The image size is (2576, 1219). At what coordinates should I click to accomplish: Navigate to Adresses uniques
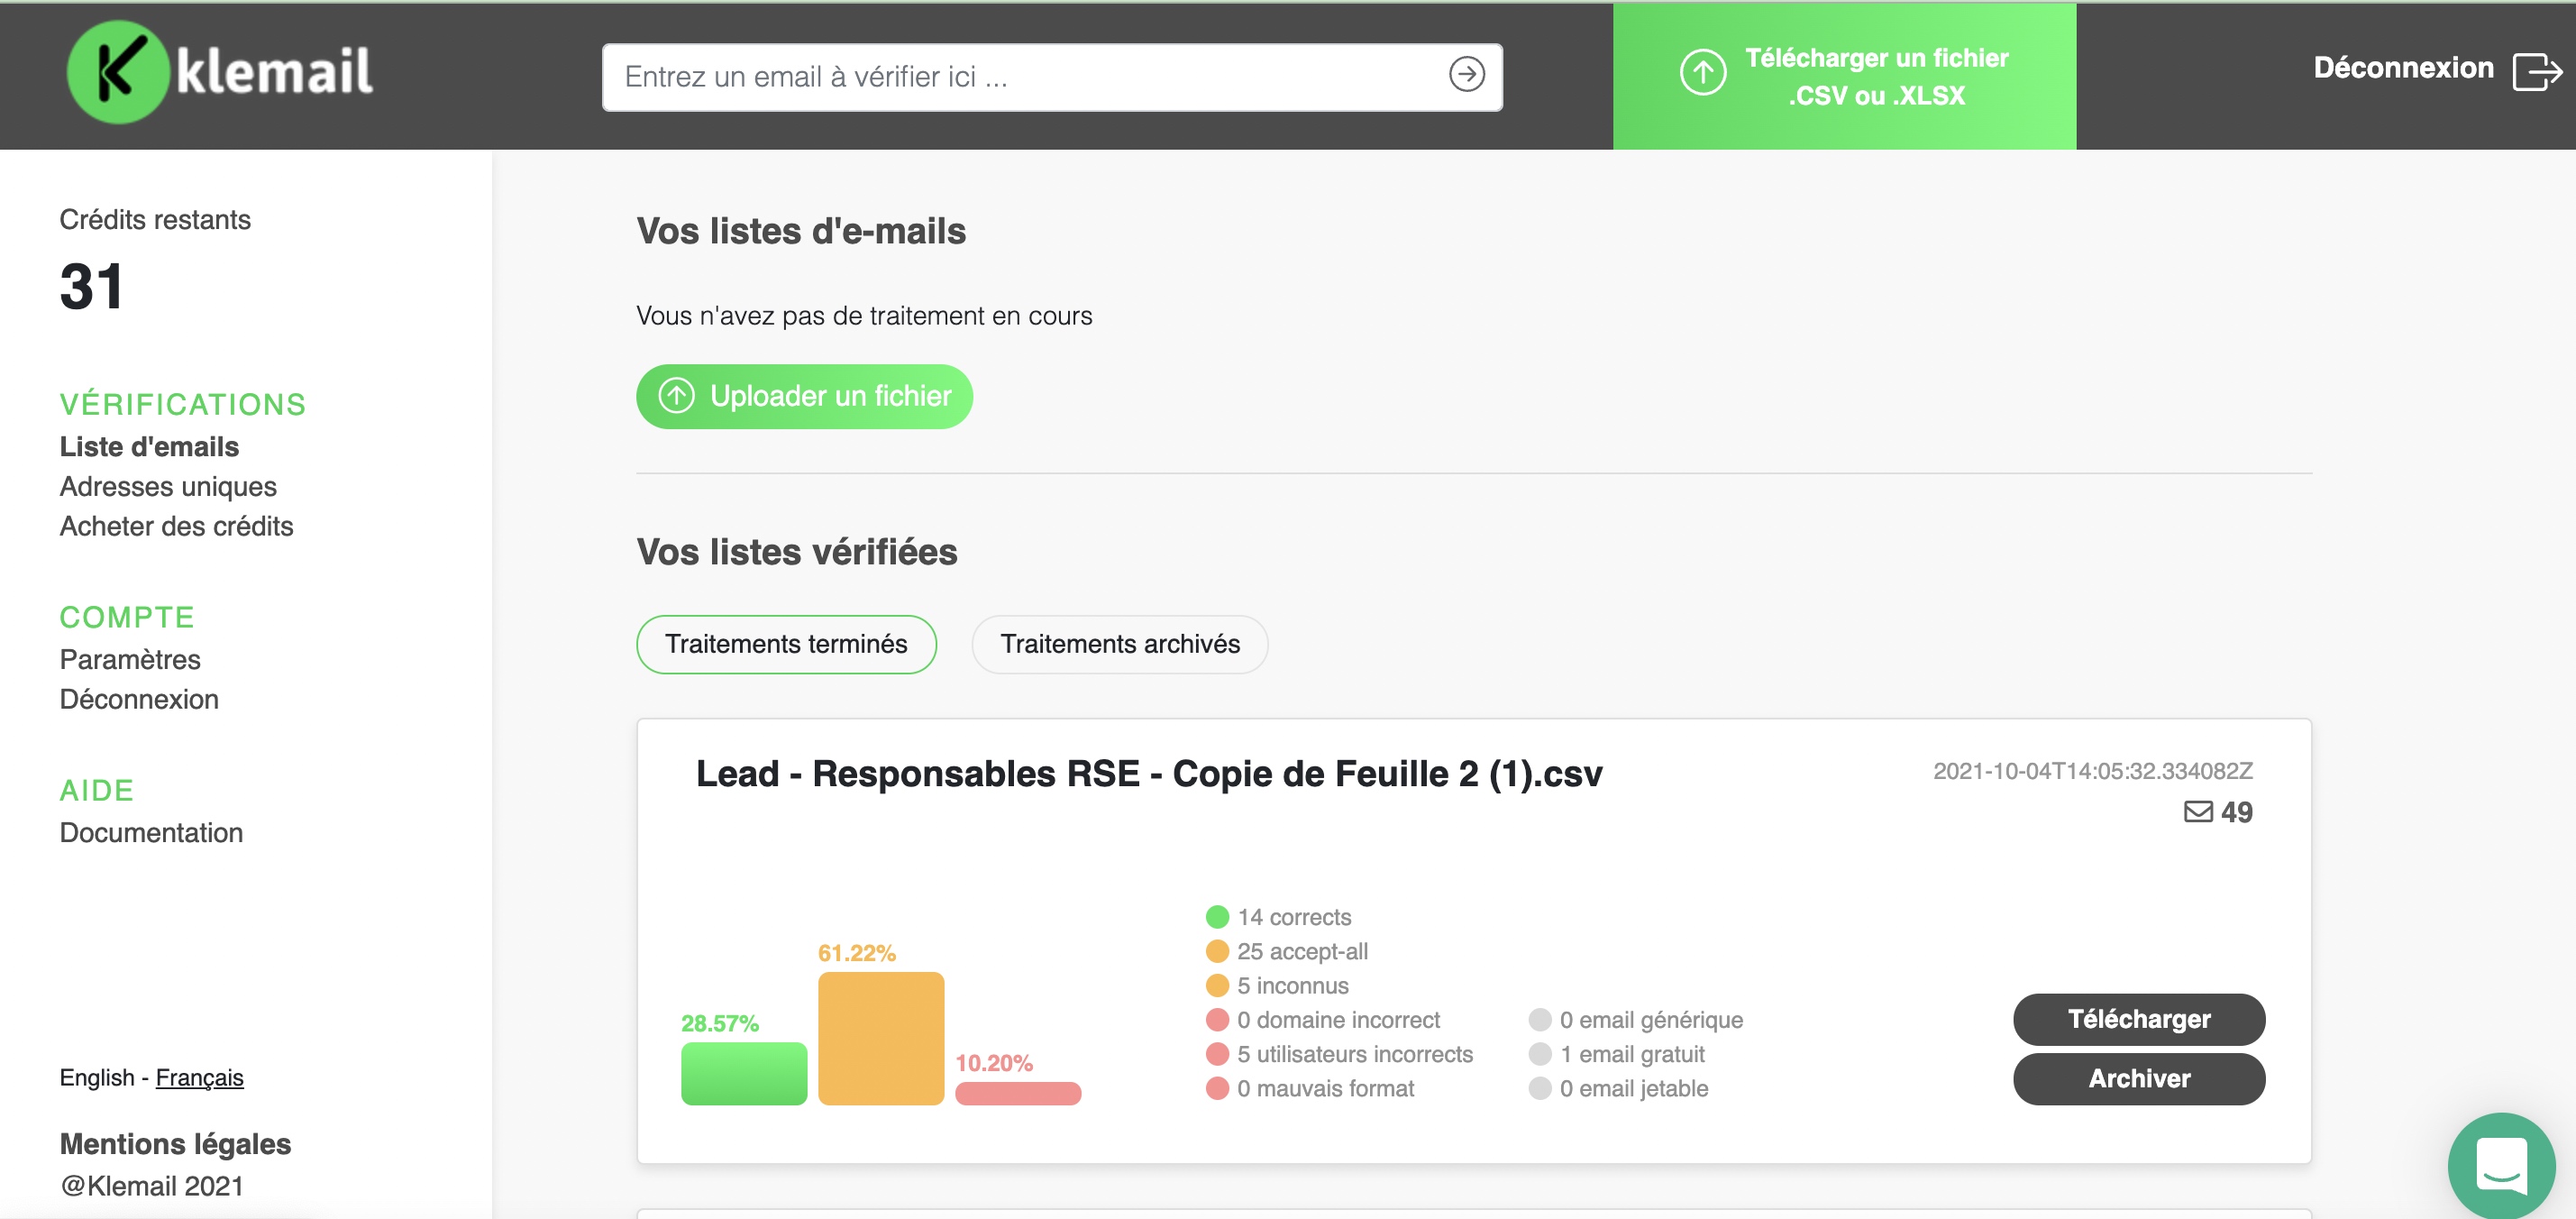pos(167,487)
